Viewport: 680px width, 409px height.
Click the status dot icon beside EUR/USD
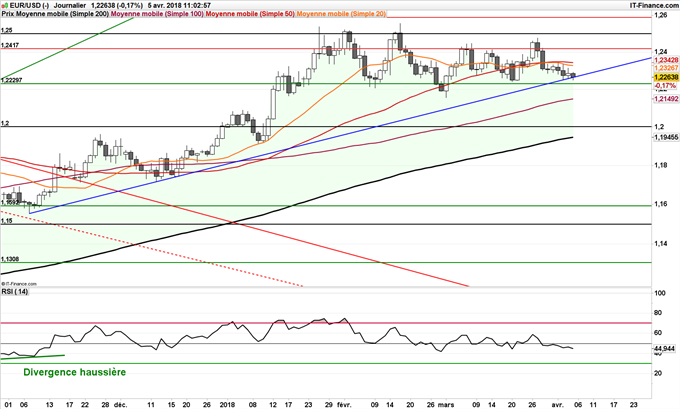point(5,6)
